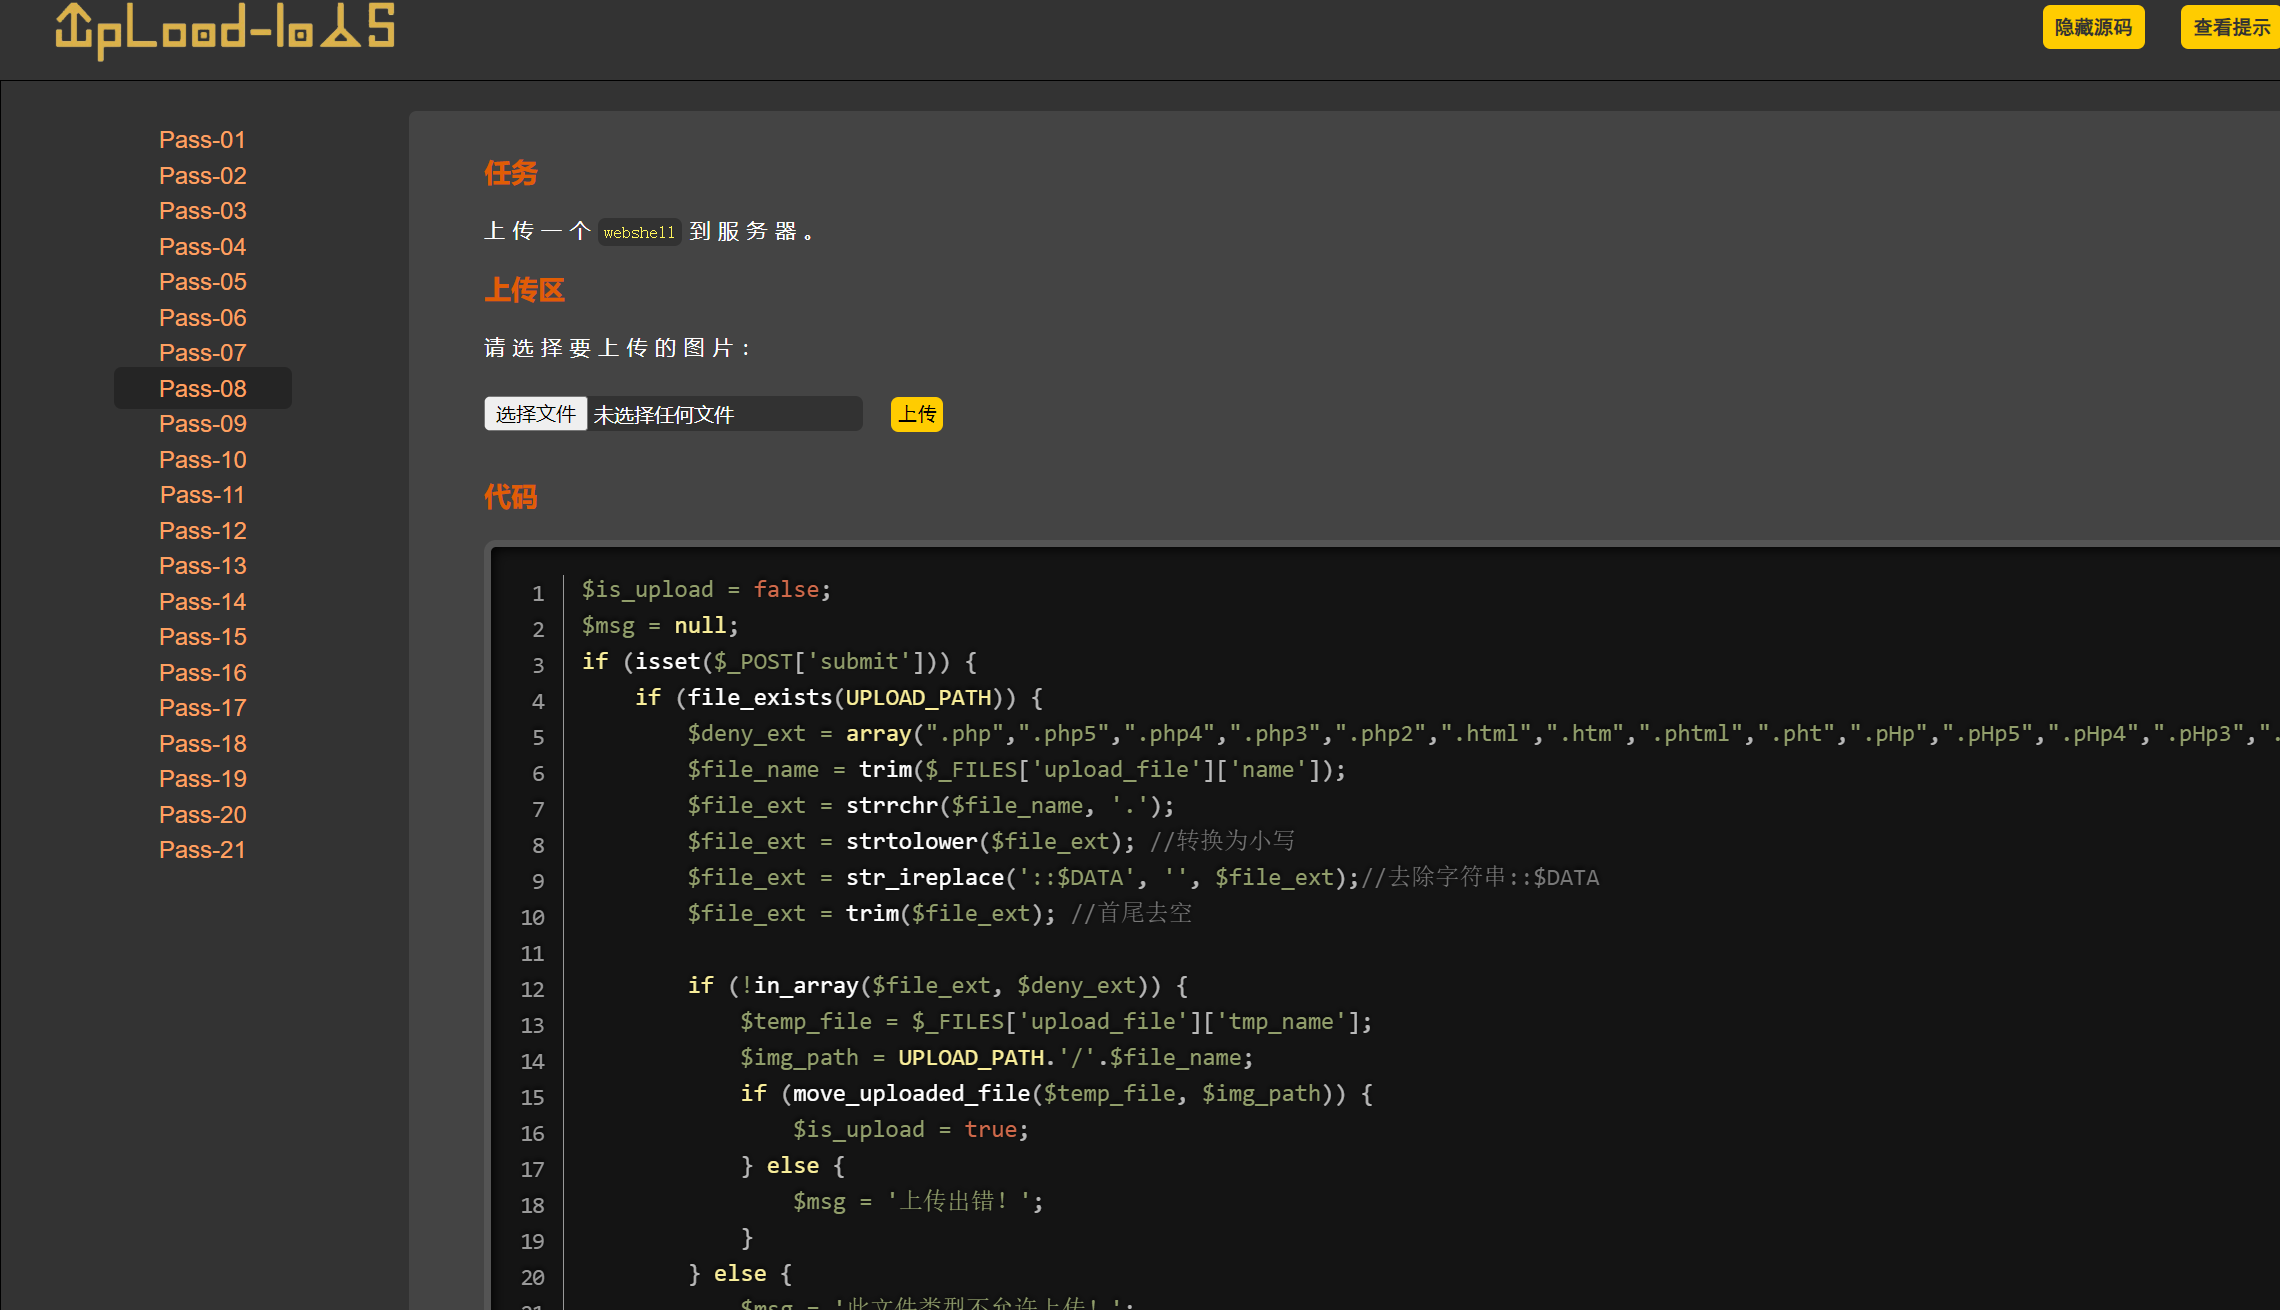The width and height of the screenshot is (2280, 1310).
Task: Click the 隐藏源码 hide source button
Action: 2093,28
